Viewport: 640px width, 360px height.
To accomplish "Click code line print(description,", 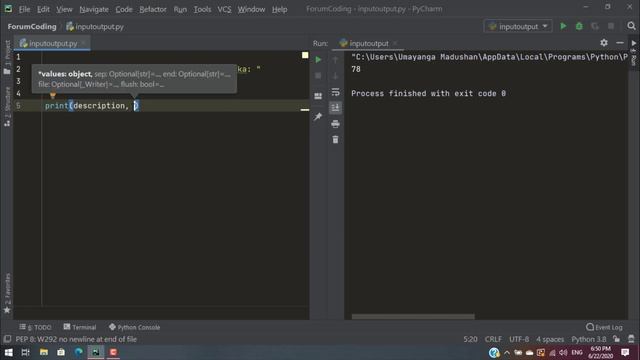I will 92,106.
